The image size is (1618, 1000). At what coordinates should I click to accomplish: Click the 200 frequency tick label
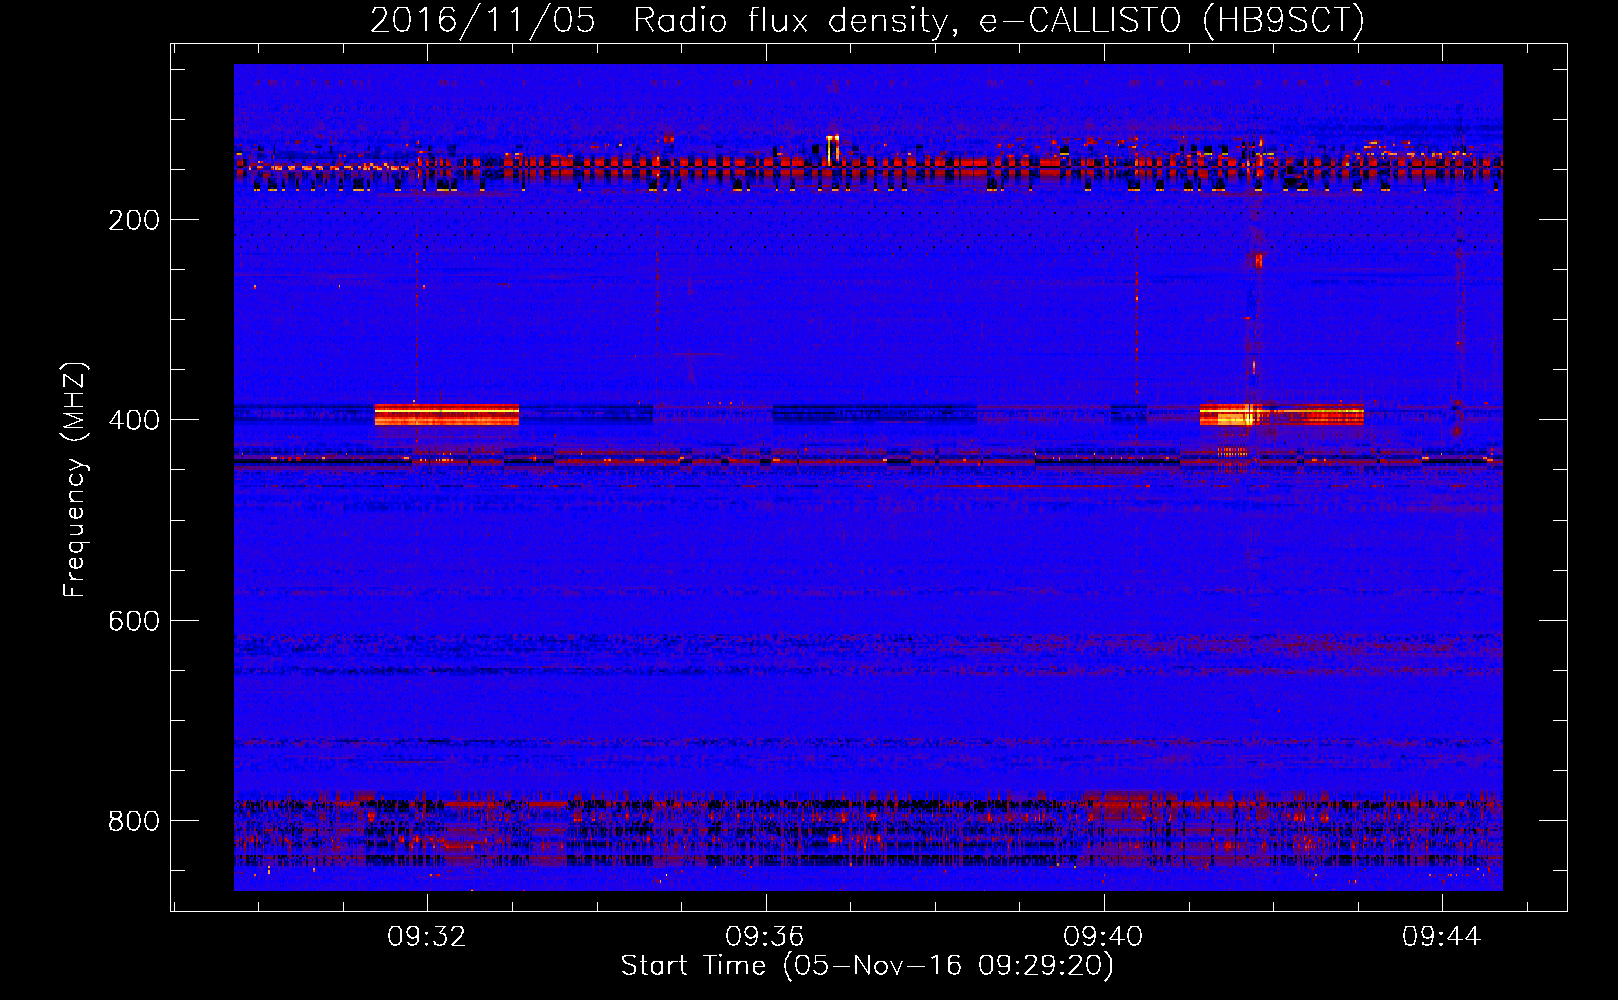coord(134,220)
